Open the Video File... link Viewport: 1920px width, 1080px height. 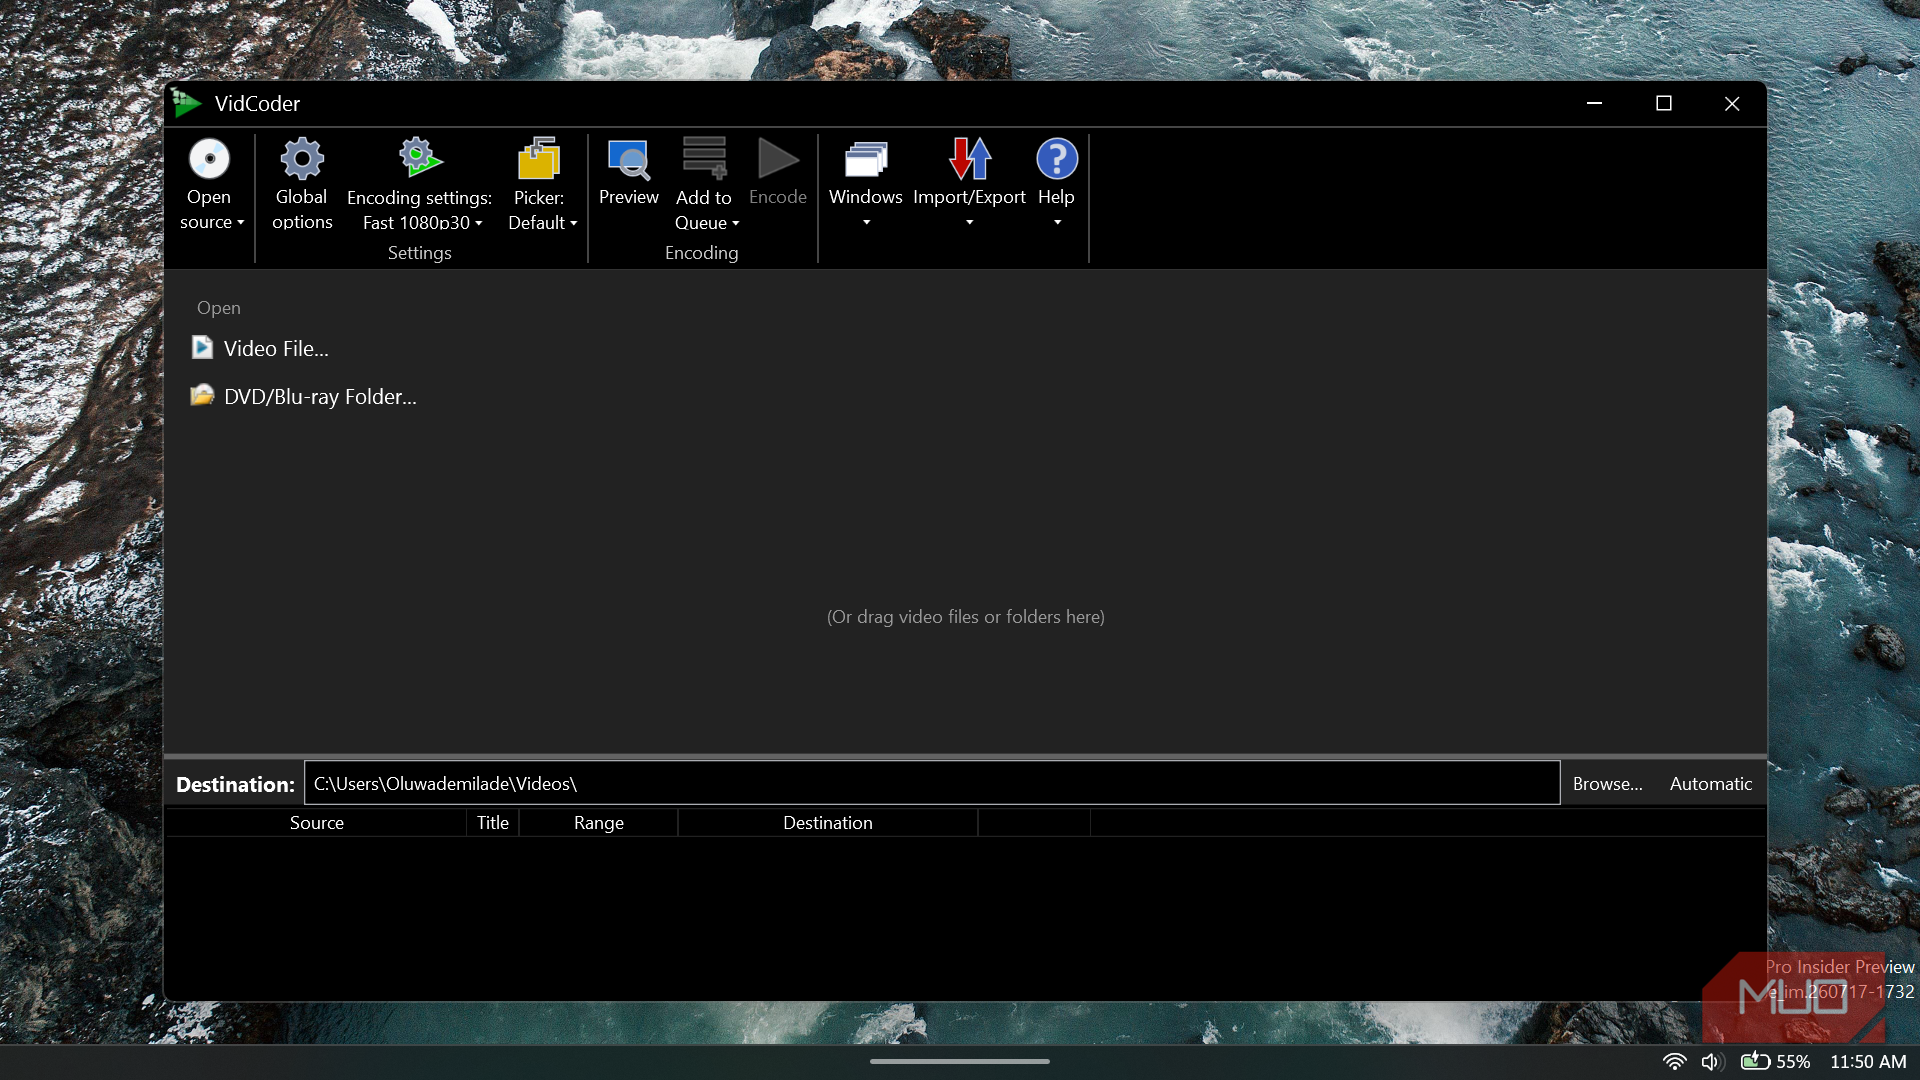coord(276,349)
